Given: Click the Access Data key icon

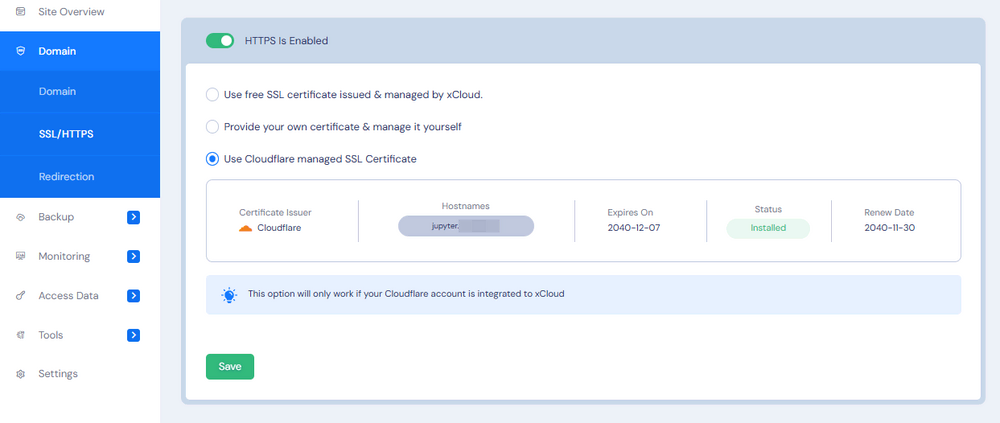Looking at the screenshot, I should coord(20,296).
